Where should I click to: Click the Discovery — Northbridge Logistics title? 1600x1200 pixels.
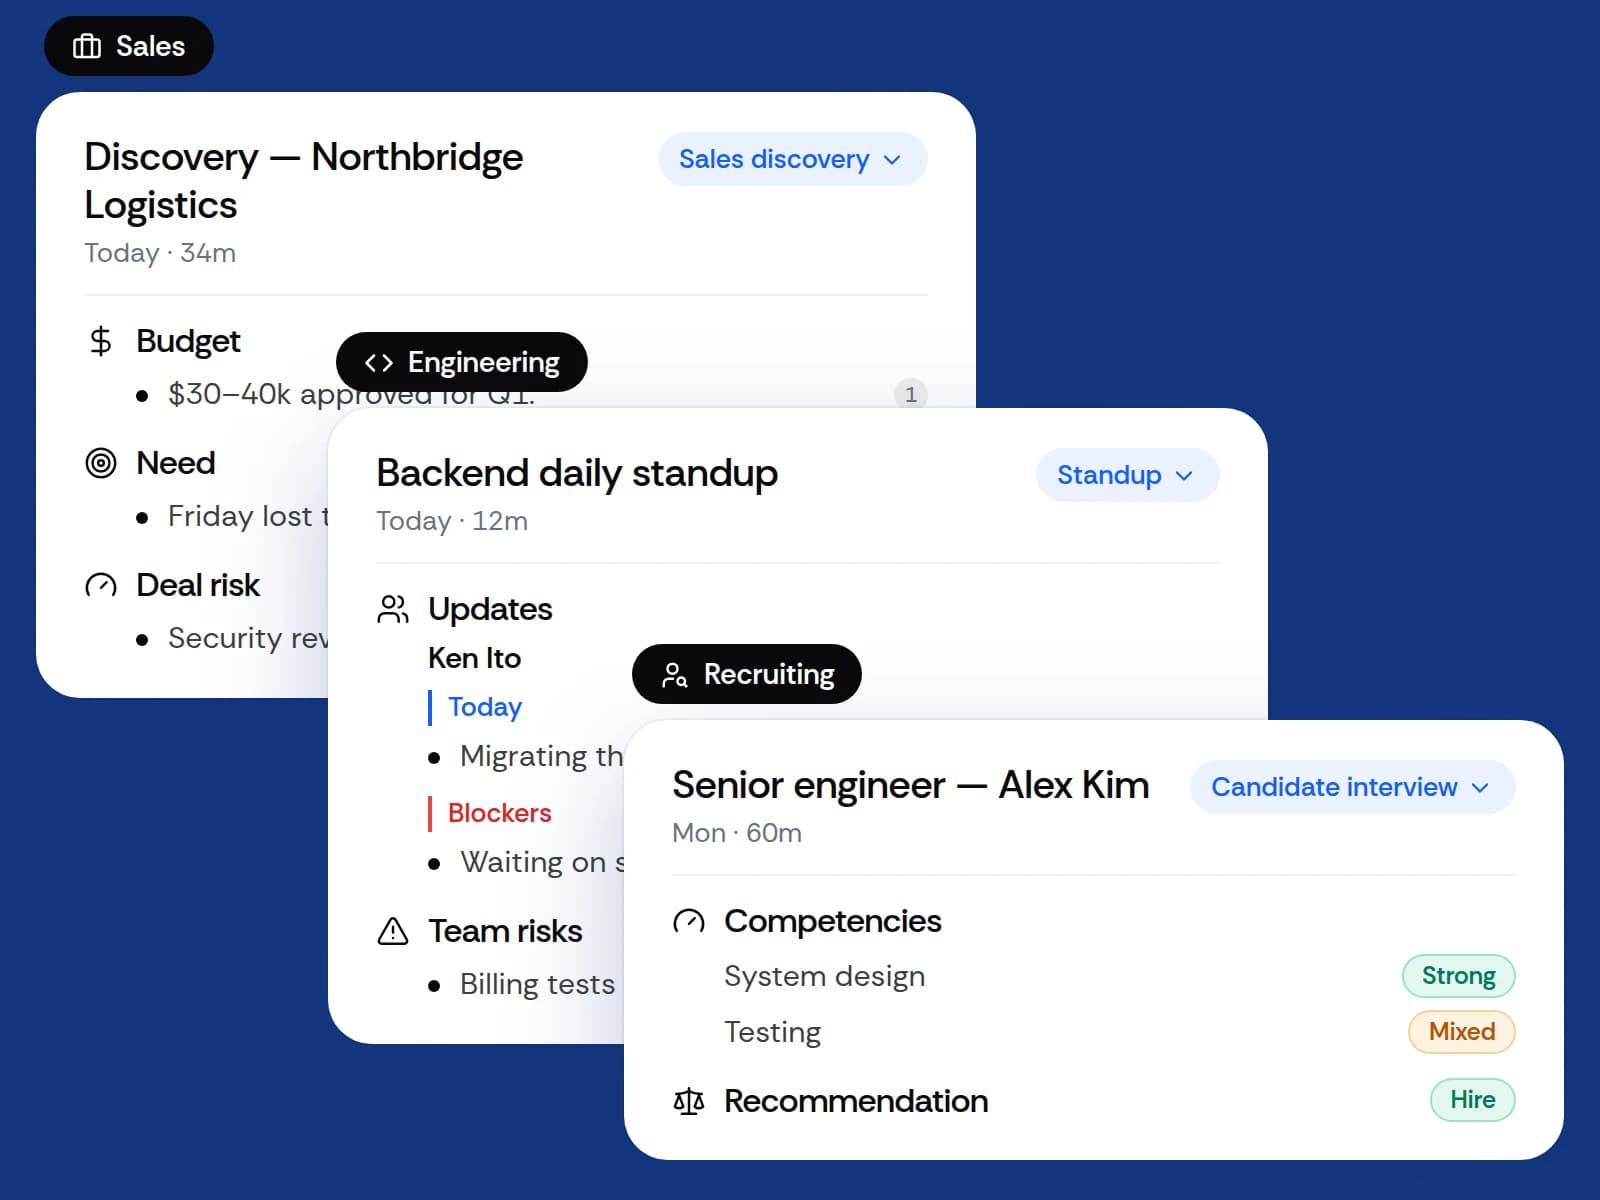click(x=304, y=181)
